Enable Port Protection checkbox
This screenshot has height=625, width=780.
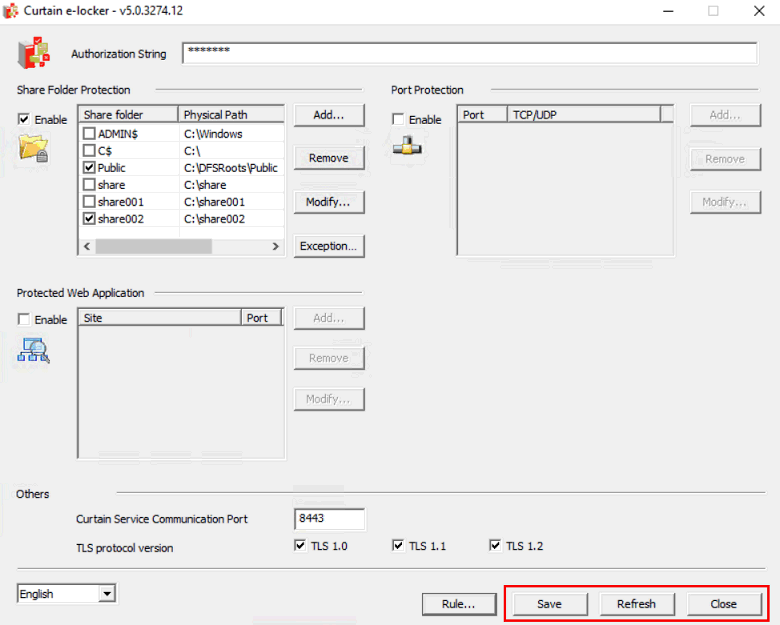click(399, 120)
